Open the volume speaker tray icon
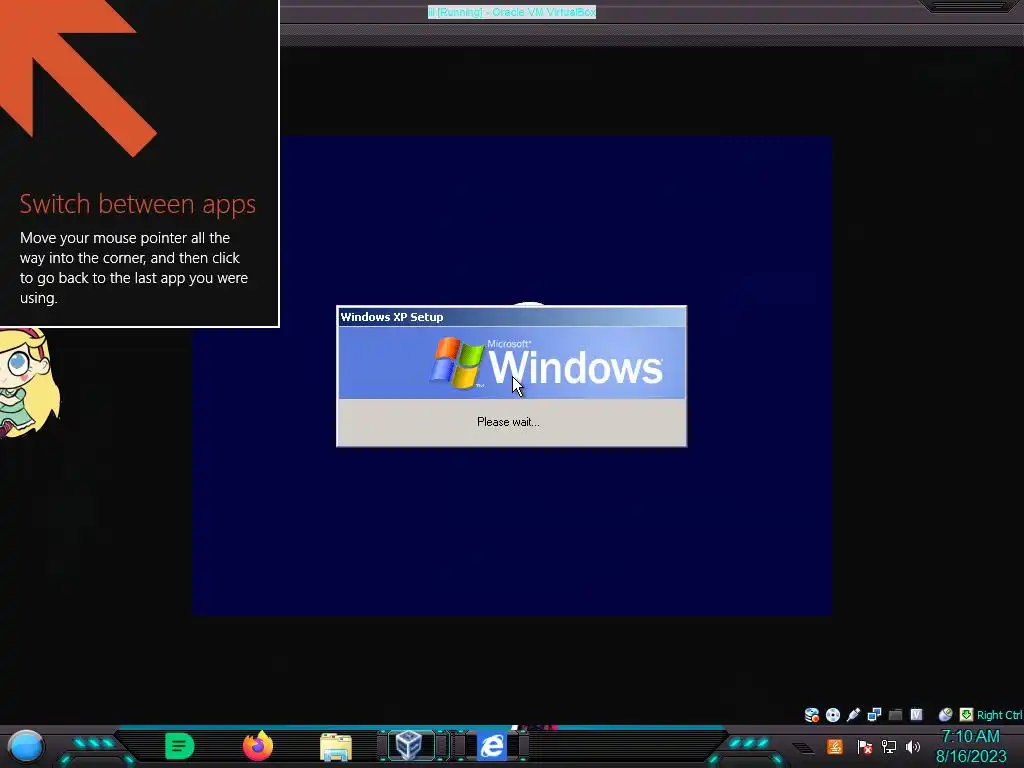The width and height of the screenshot is (1024, 768). pos(912,746)
